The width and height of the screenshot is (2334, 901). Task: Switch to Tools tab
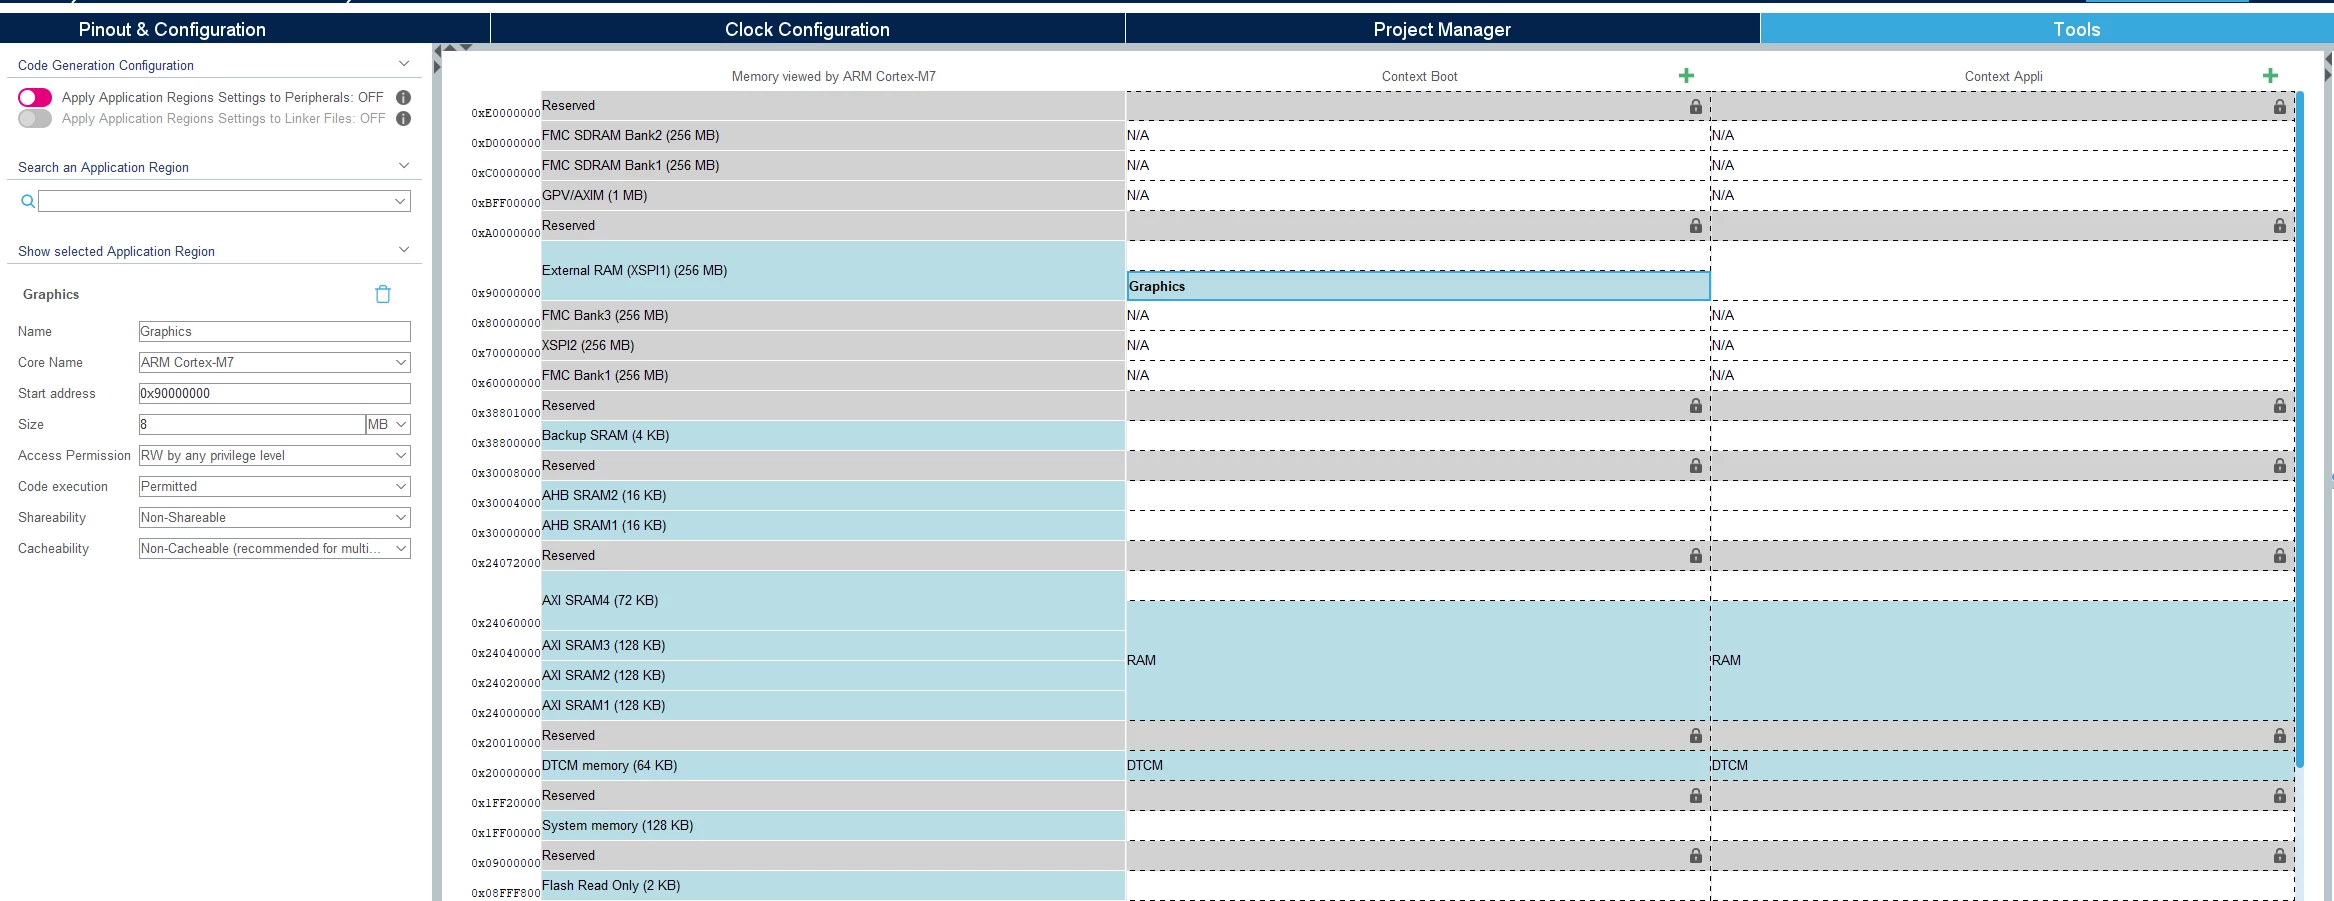[x=2047, y=29]
